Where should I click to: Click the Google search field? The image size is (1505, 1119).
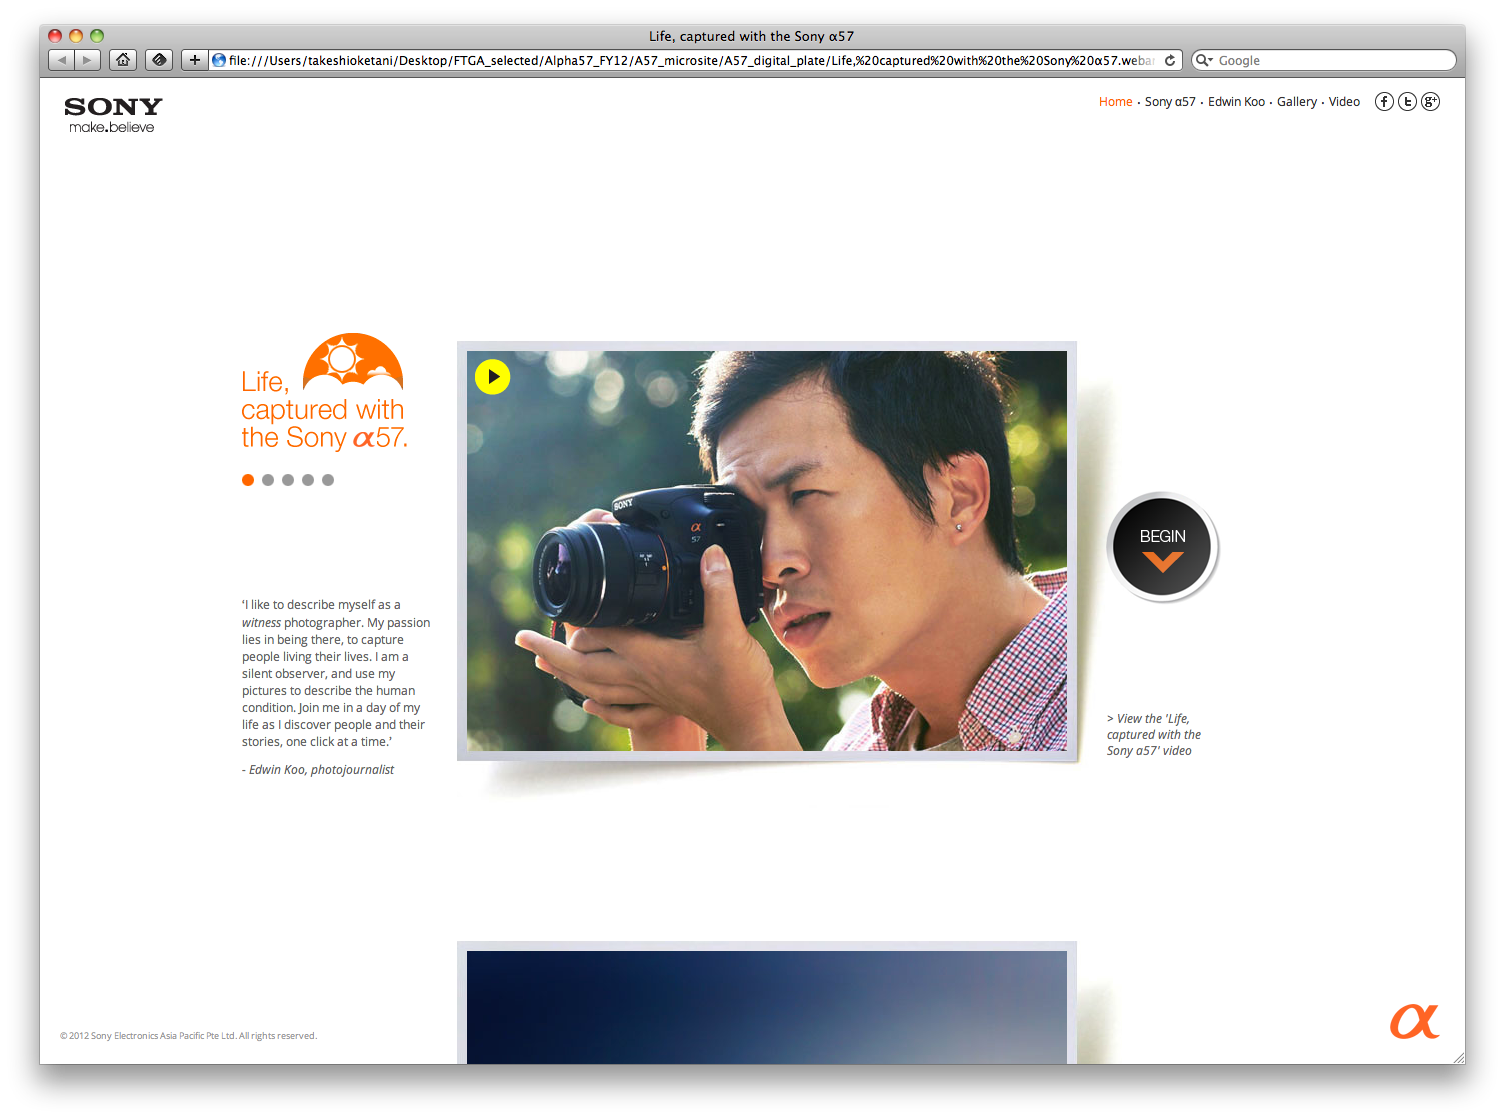1323,60
